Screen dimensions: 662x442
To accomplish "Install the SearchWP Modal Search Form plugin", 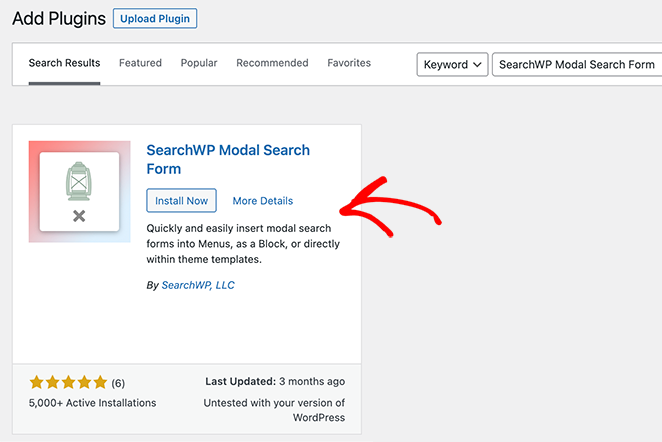I will (182, 201).
